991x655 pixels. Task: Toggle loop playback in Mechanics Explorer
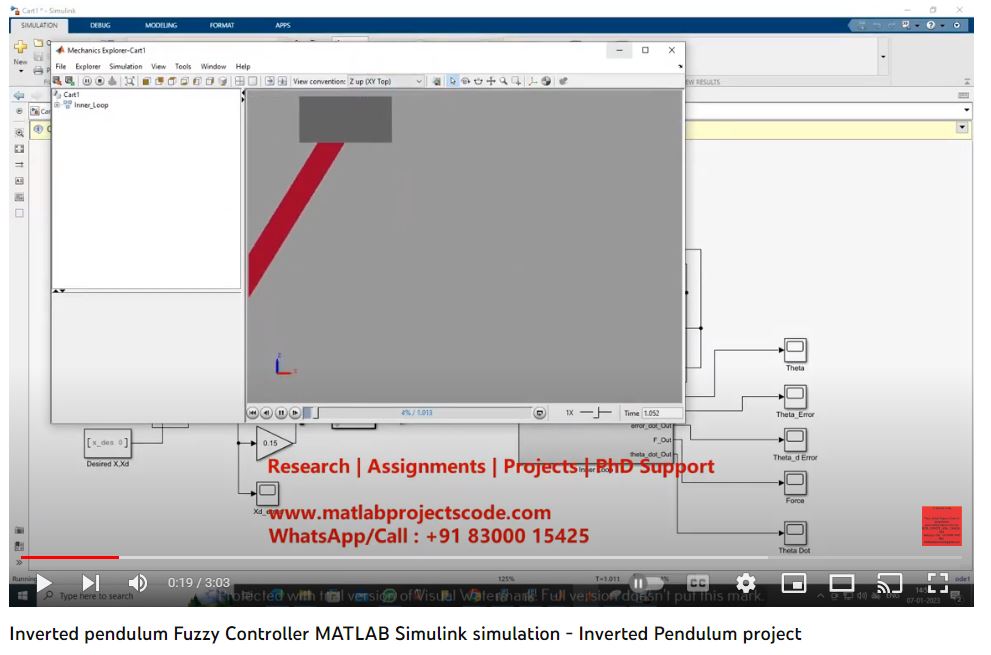[539, 412]
